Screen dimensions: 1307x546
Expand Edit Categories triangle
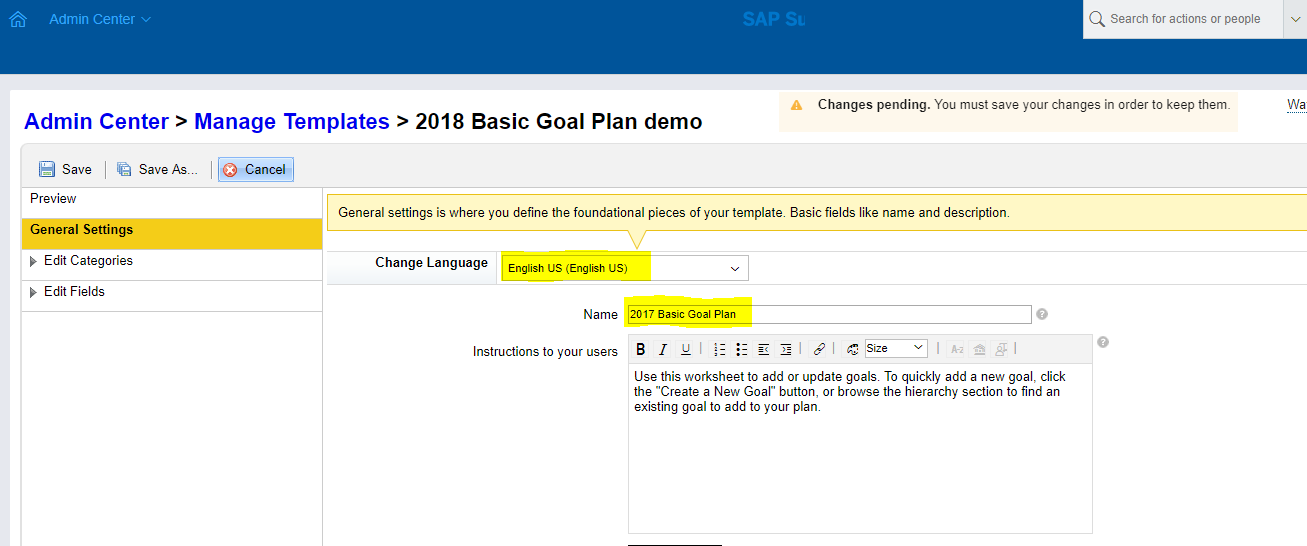tap(34, 262)
